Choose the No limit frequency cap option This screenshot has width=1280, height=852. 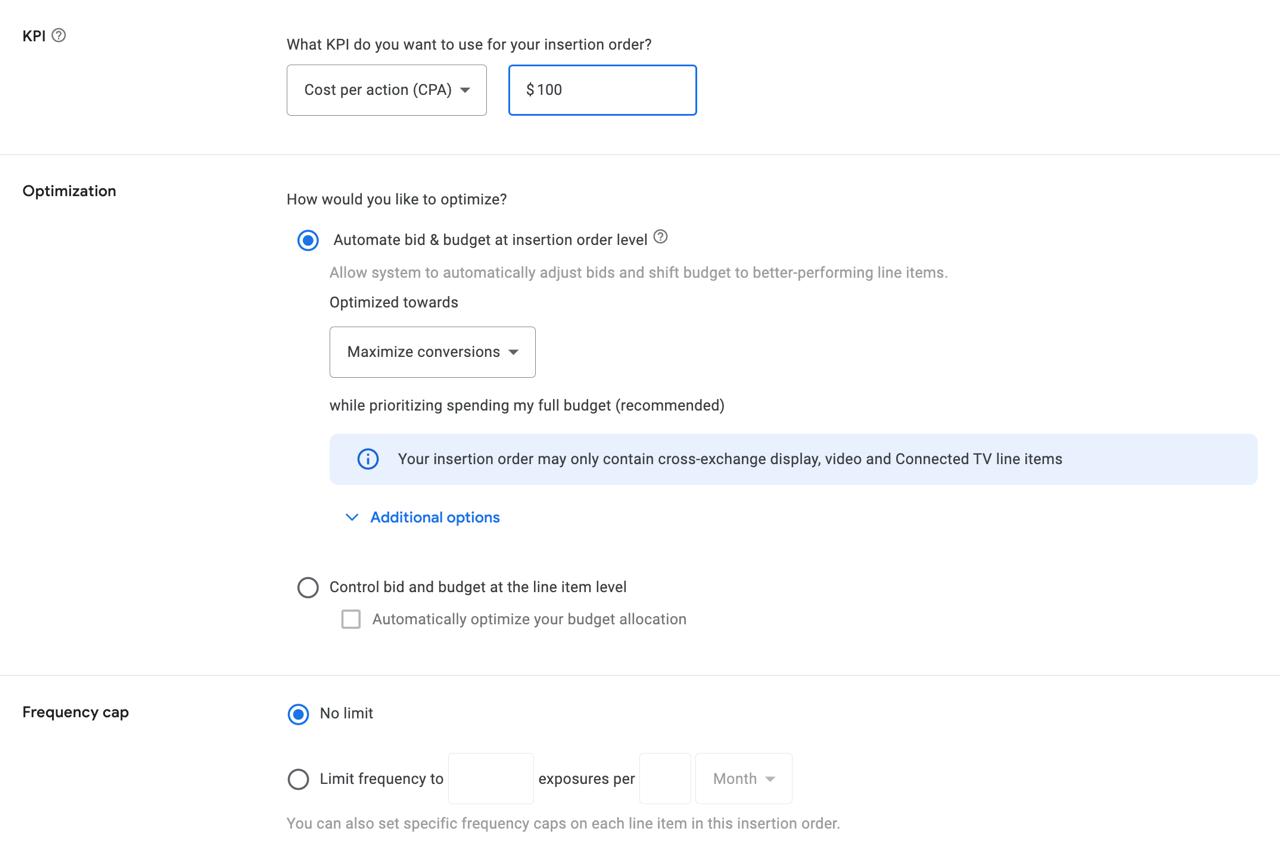(x=298, y=714)
